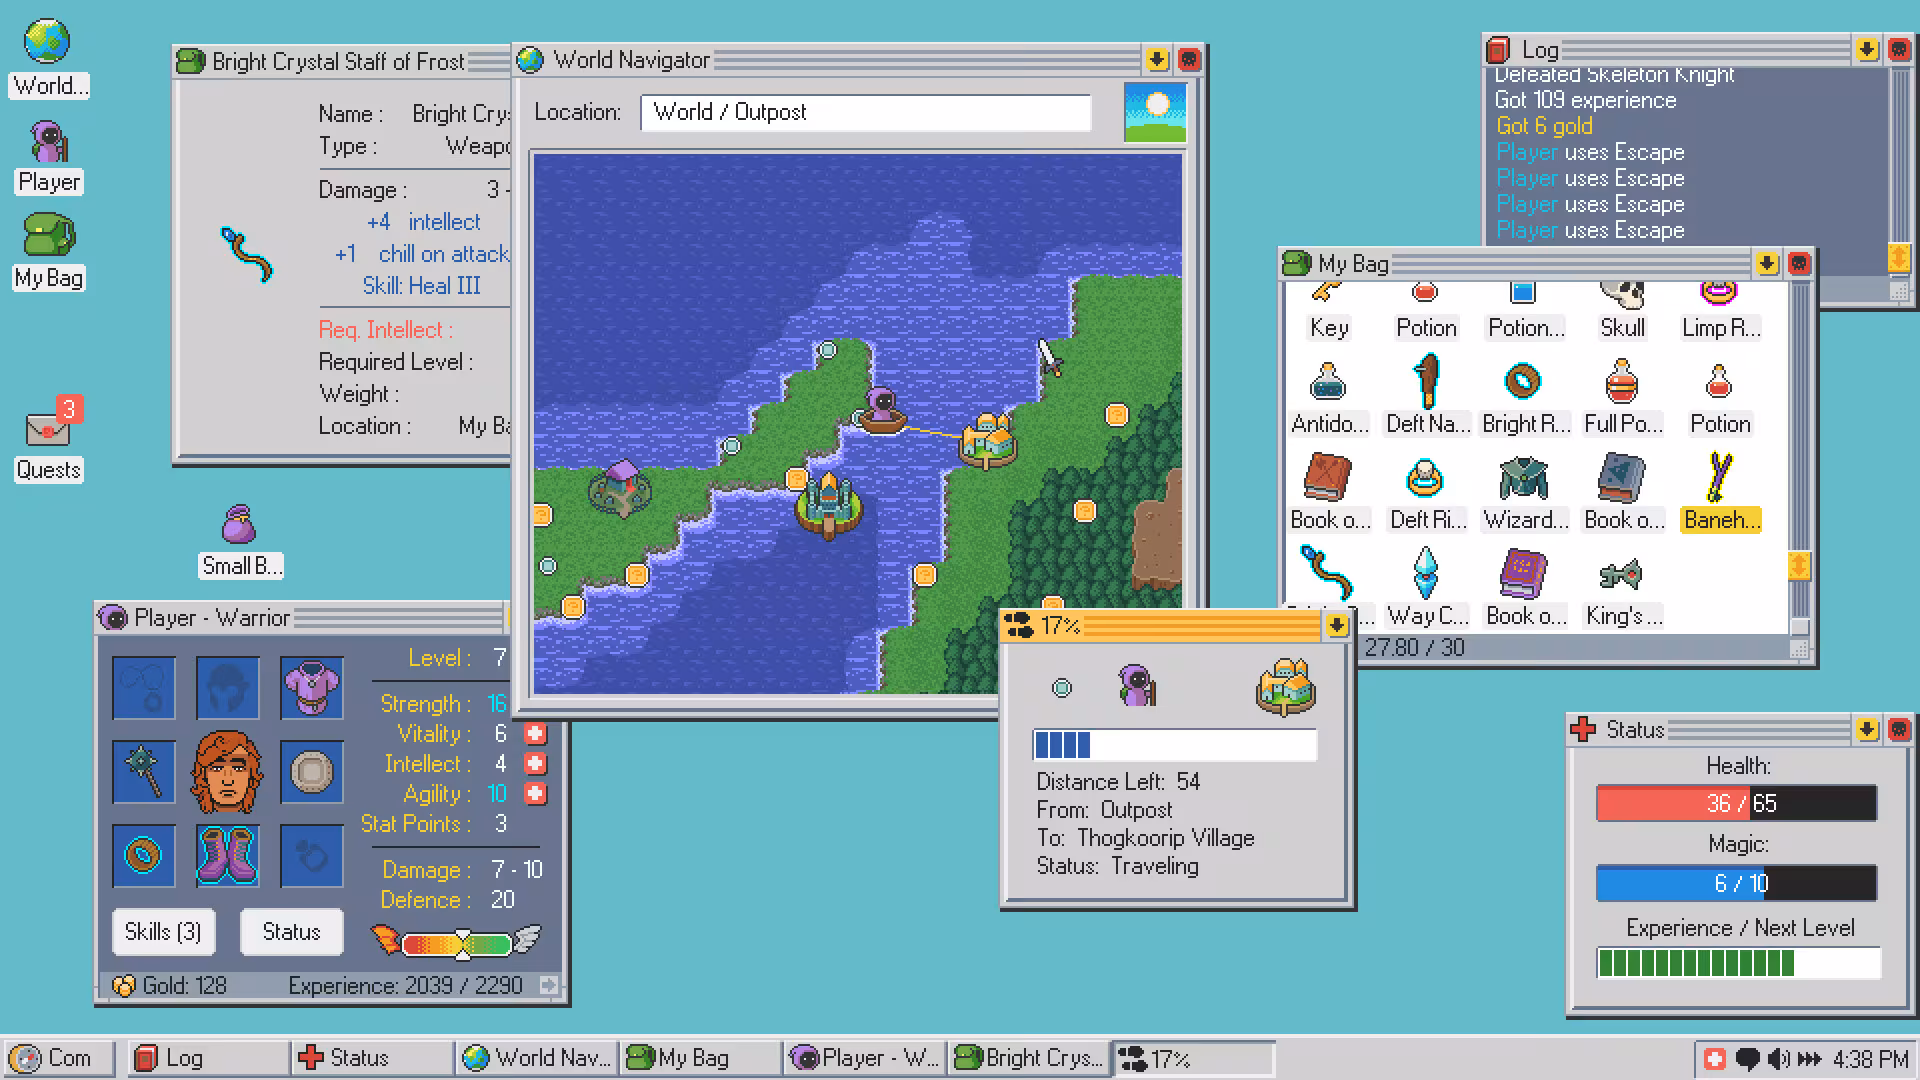1920x1080 pixels.
Task: Click the sunny weather icon
Action: (1155, 112)
